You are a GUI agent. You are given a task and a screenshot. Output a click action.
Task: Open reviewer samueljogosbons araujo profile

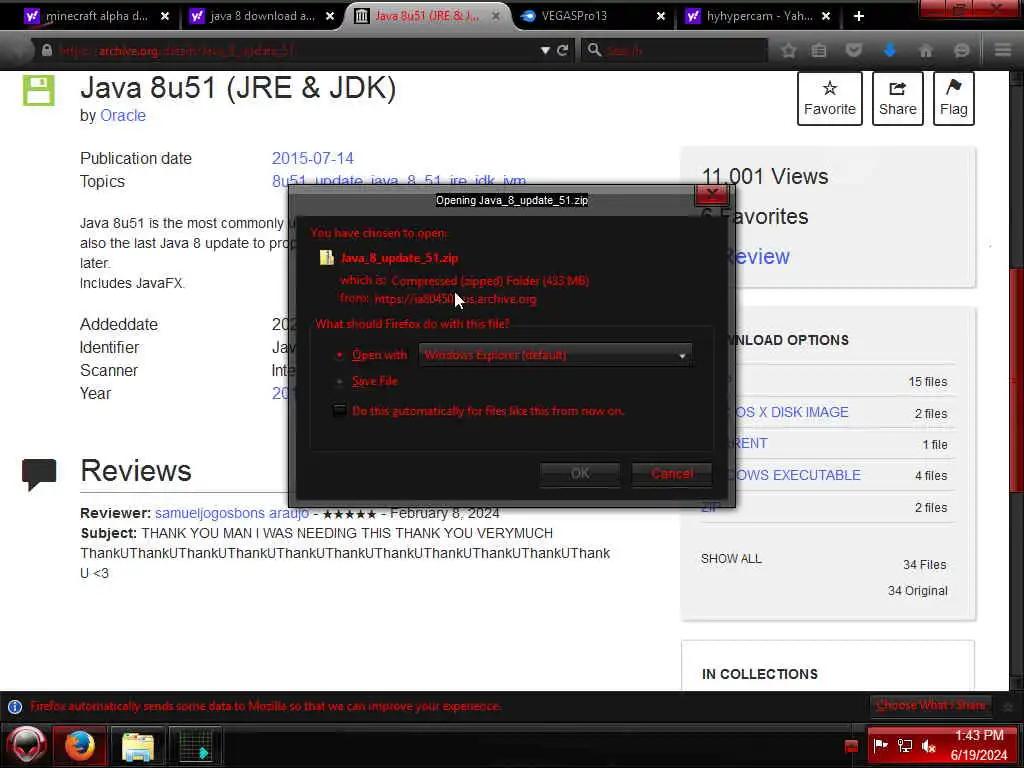coord(231,513)
